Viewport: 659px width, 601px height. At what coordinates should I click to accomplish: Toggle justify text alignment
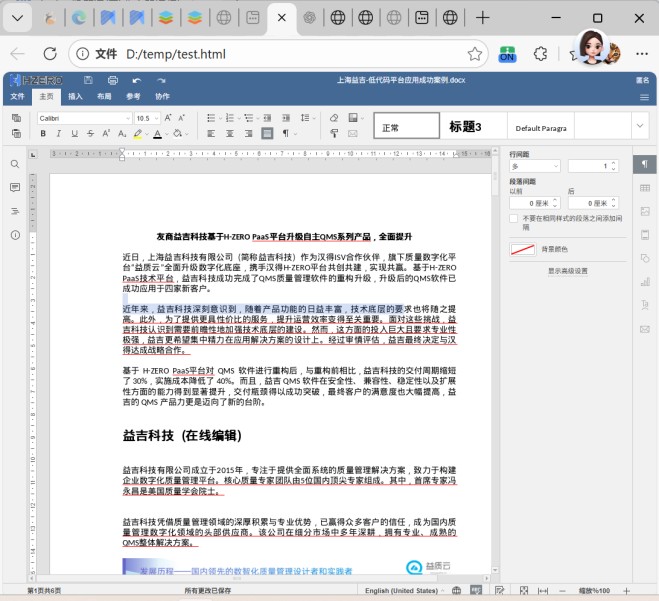(x=267, y=133)
